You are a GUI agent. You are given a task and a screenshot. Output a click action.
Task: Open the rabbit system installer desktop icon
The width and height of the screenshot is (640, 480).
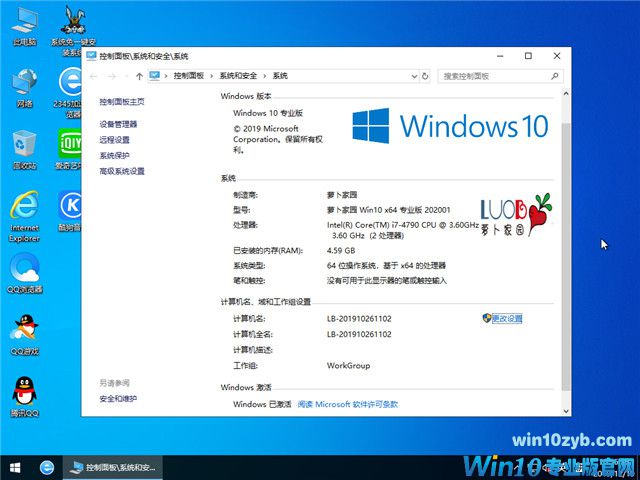point(73,31)
